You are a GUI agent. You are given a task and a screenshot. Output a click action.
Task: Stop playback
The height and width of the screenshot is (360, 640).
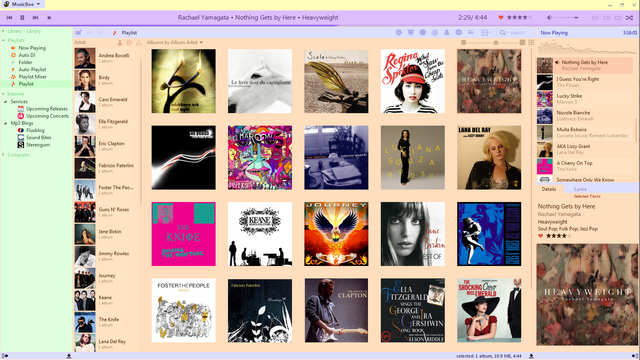pos(49,18)
